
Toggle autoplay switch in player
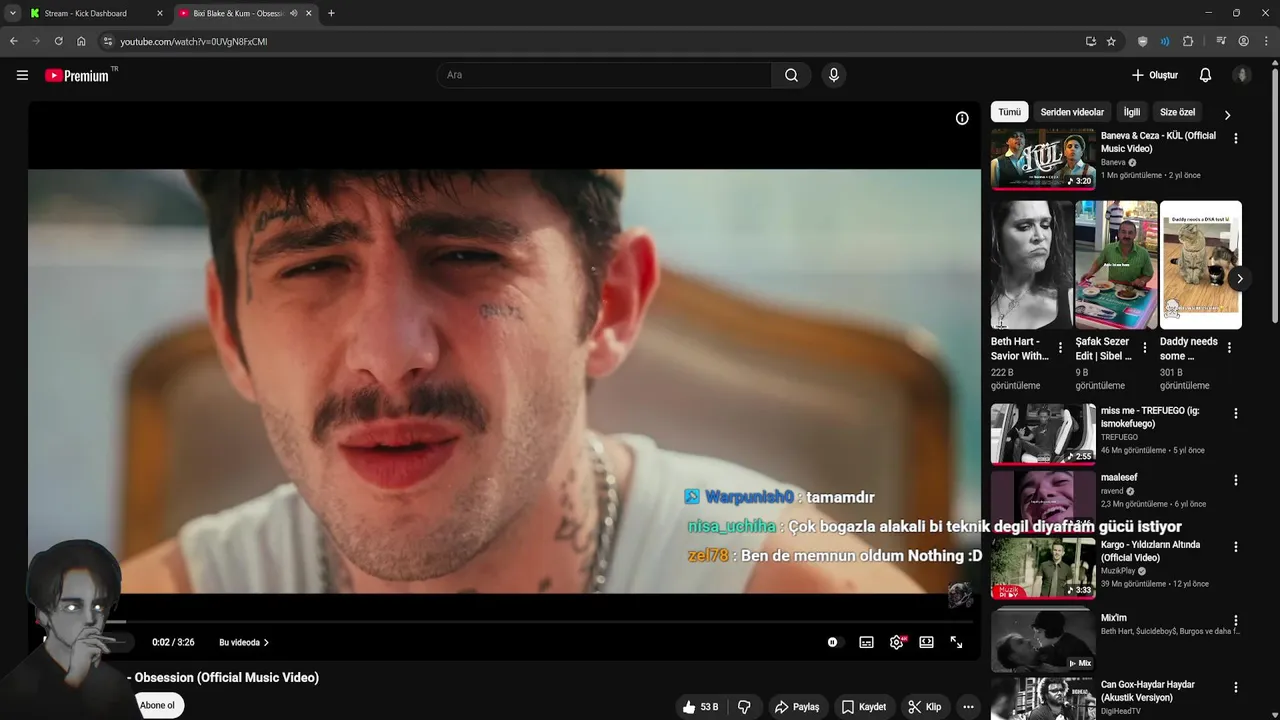pos(833,642)
